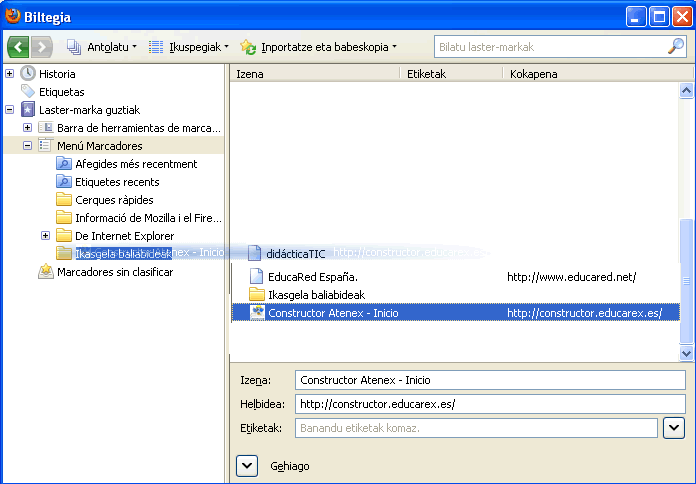Edit the Izena name field
Image resolution: width=696 pixels, height=484 pixels.
click(490, 380)
